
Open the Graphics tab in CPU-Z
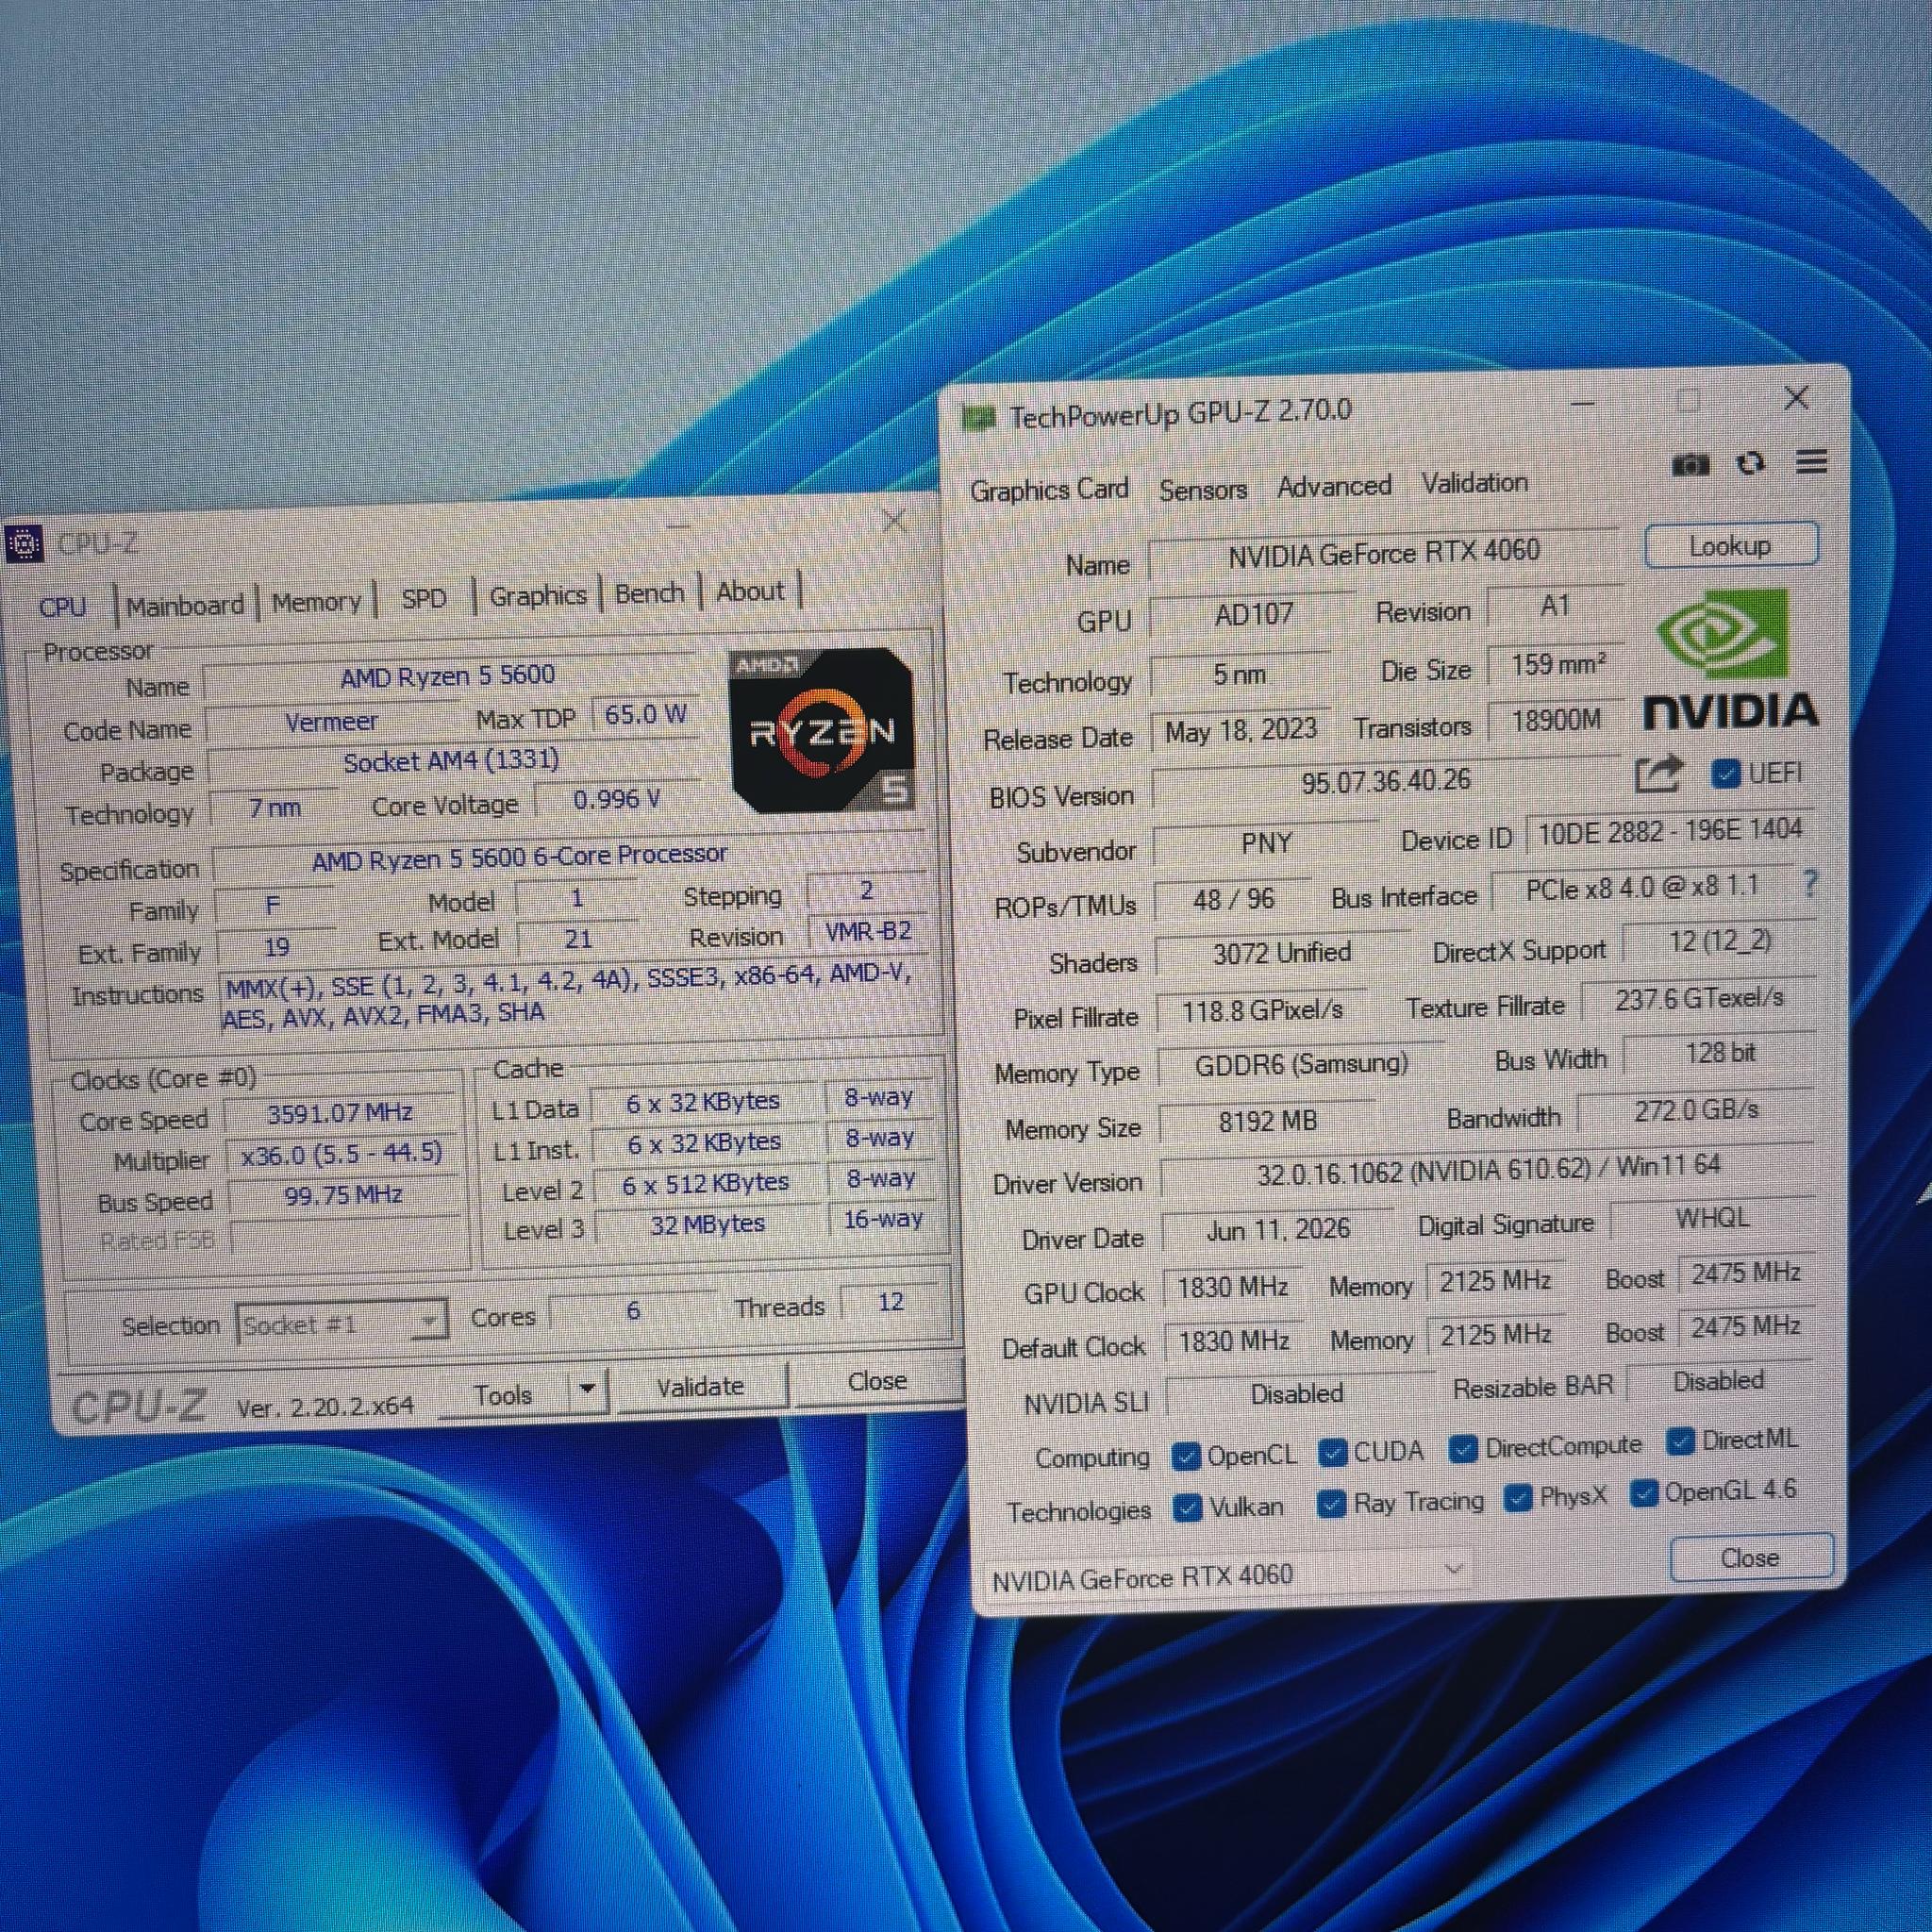538,596
